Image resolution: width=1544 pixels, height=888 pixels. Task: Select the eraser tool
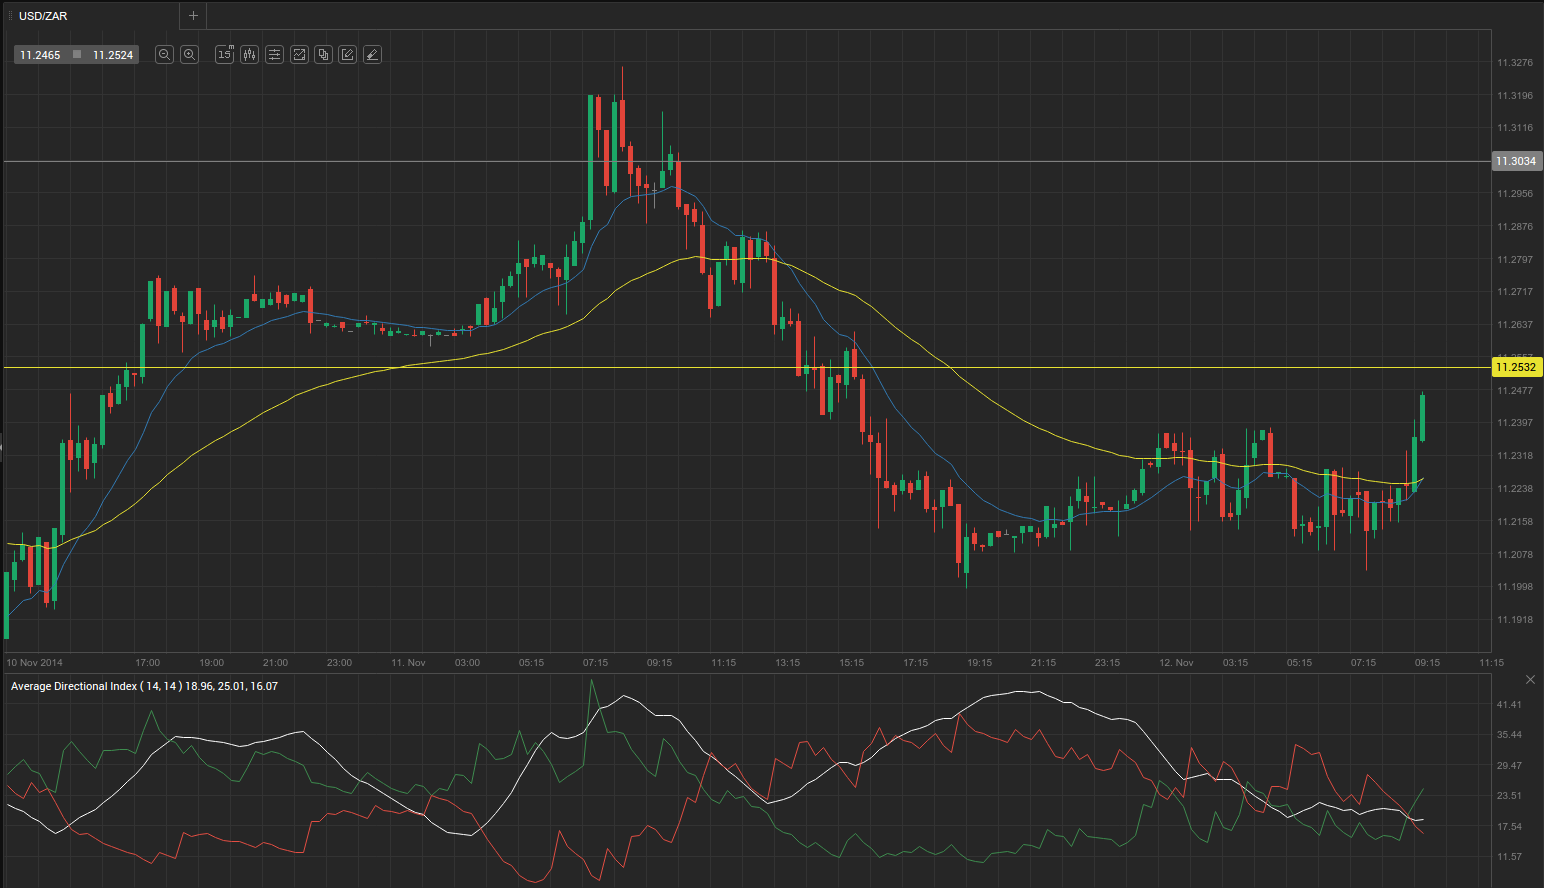click(x=372, y=55)
